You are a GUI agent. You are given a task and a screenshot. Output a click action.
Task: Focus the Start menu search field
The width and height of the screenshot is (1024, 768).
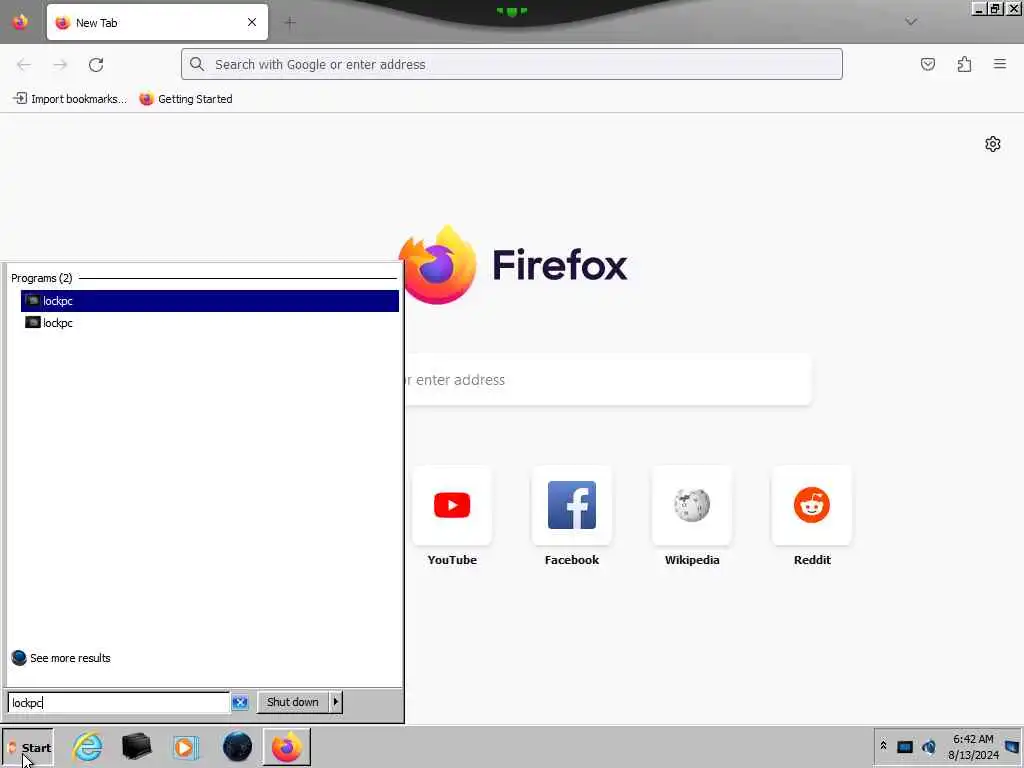coord(118,703)
